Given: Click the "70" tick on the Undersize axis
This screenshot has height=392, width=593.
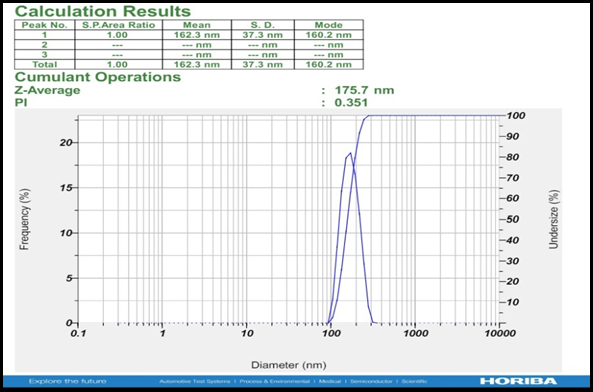Looking at the screenshot, I should click(x=513, y=178).
